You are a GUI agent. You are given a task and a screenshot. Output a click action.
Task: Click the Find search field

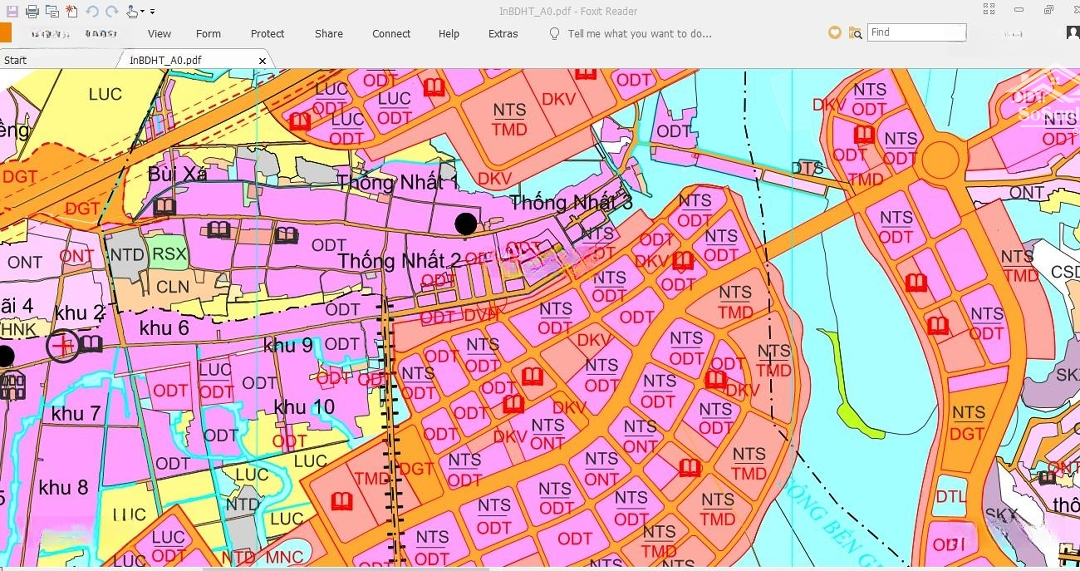[x=915, y=33]
